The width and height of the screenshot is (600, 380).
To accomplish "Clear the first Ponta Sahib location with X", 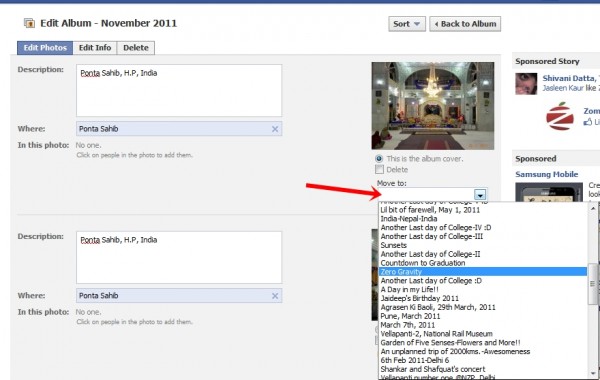I will click(275, 129).
